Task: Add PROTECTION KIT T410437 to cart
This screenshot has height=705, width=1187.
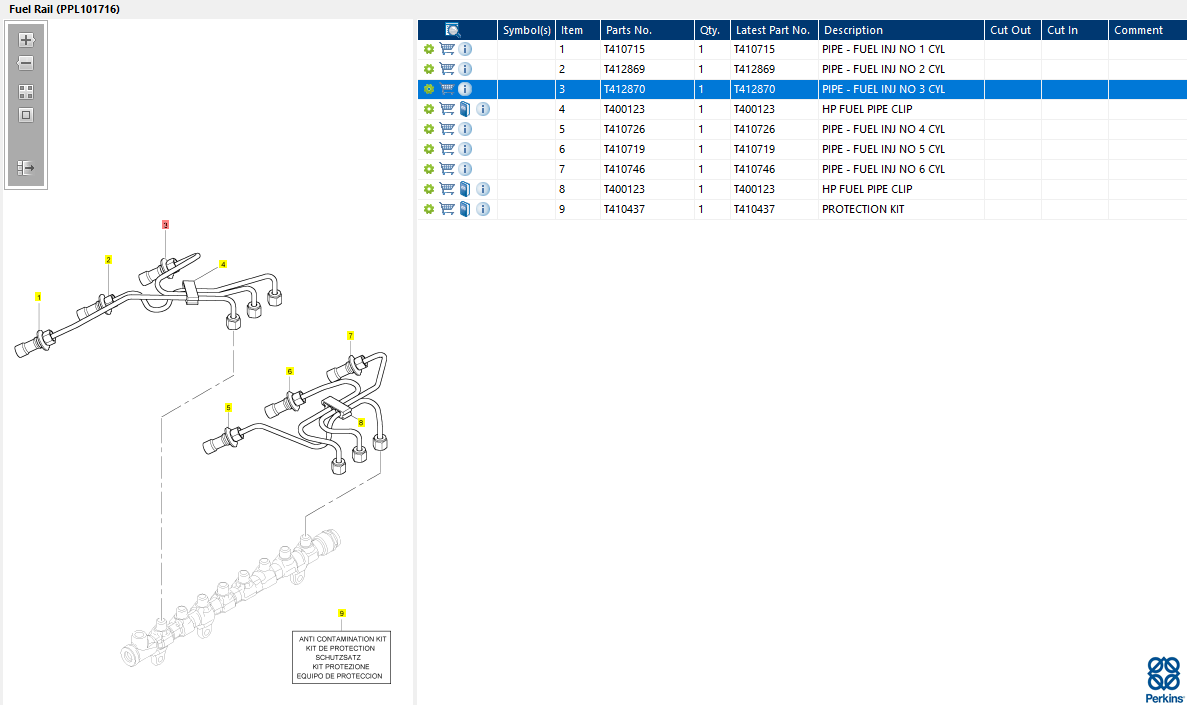Action: coord(447,209)
